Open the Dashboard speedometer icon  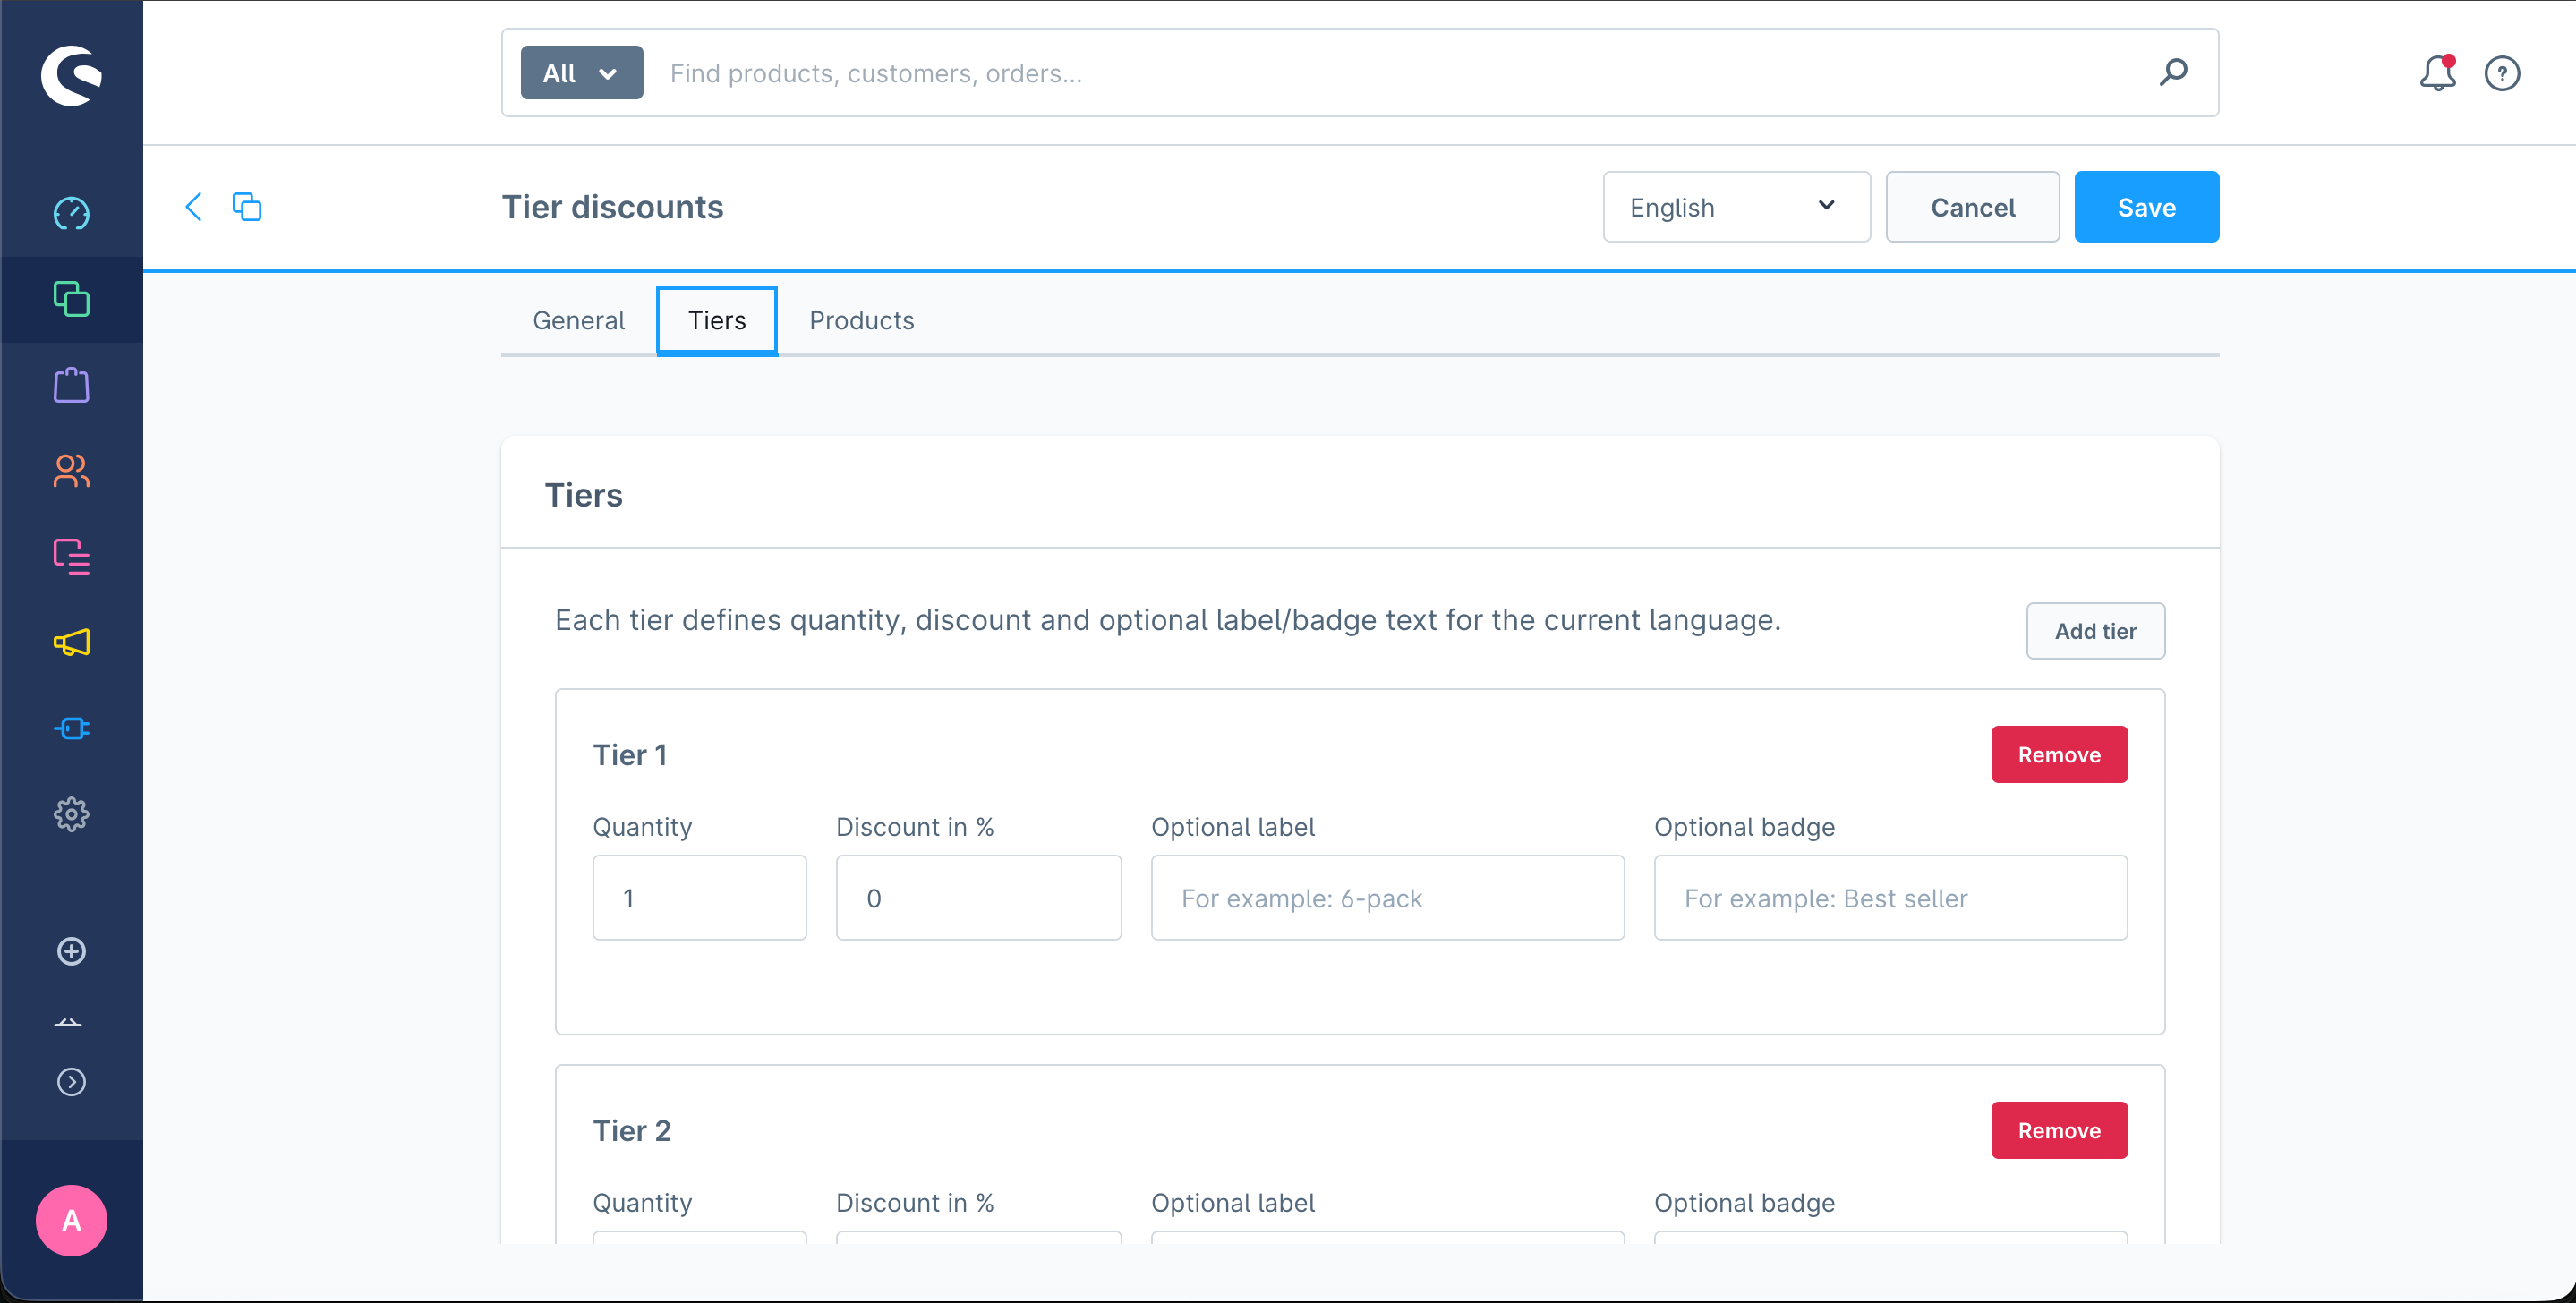click(x=71, y=213)
